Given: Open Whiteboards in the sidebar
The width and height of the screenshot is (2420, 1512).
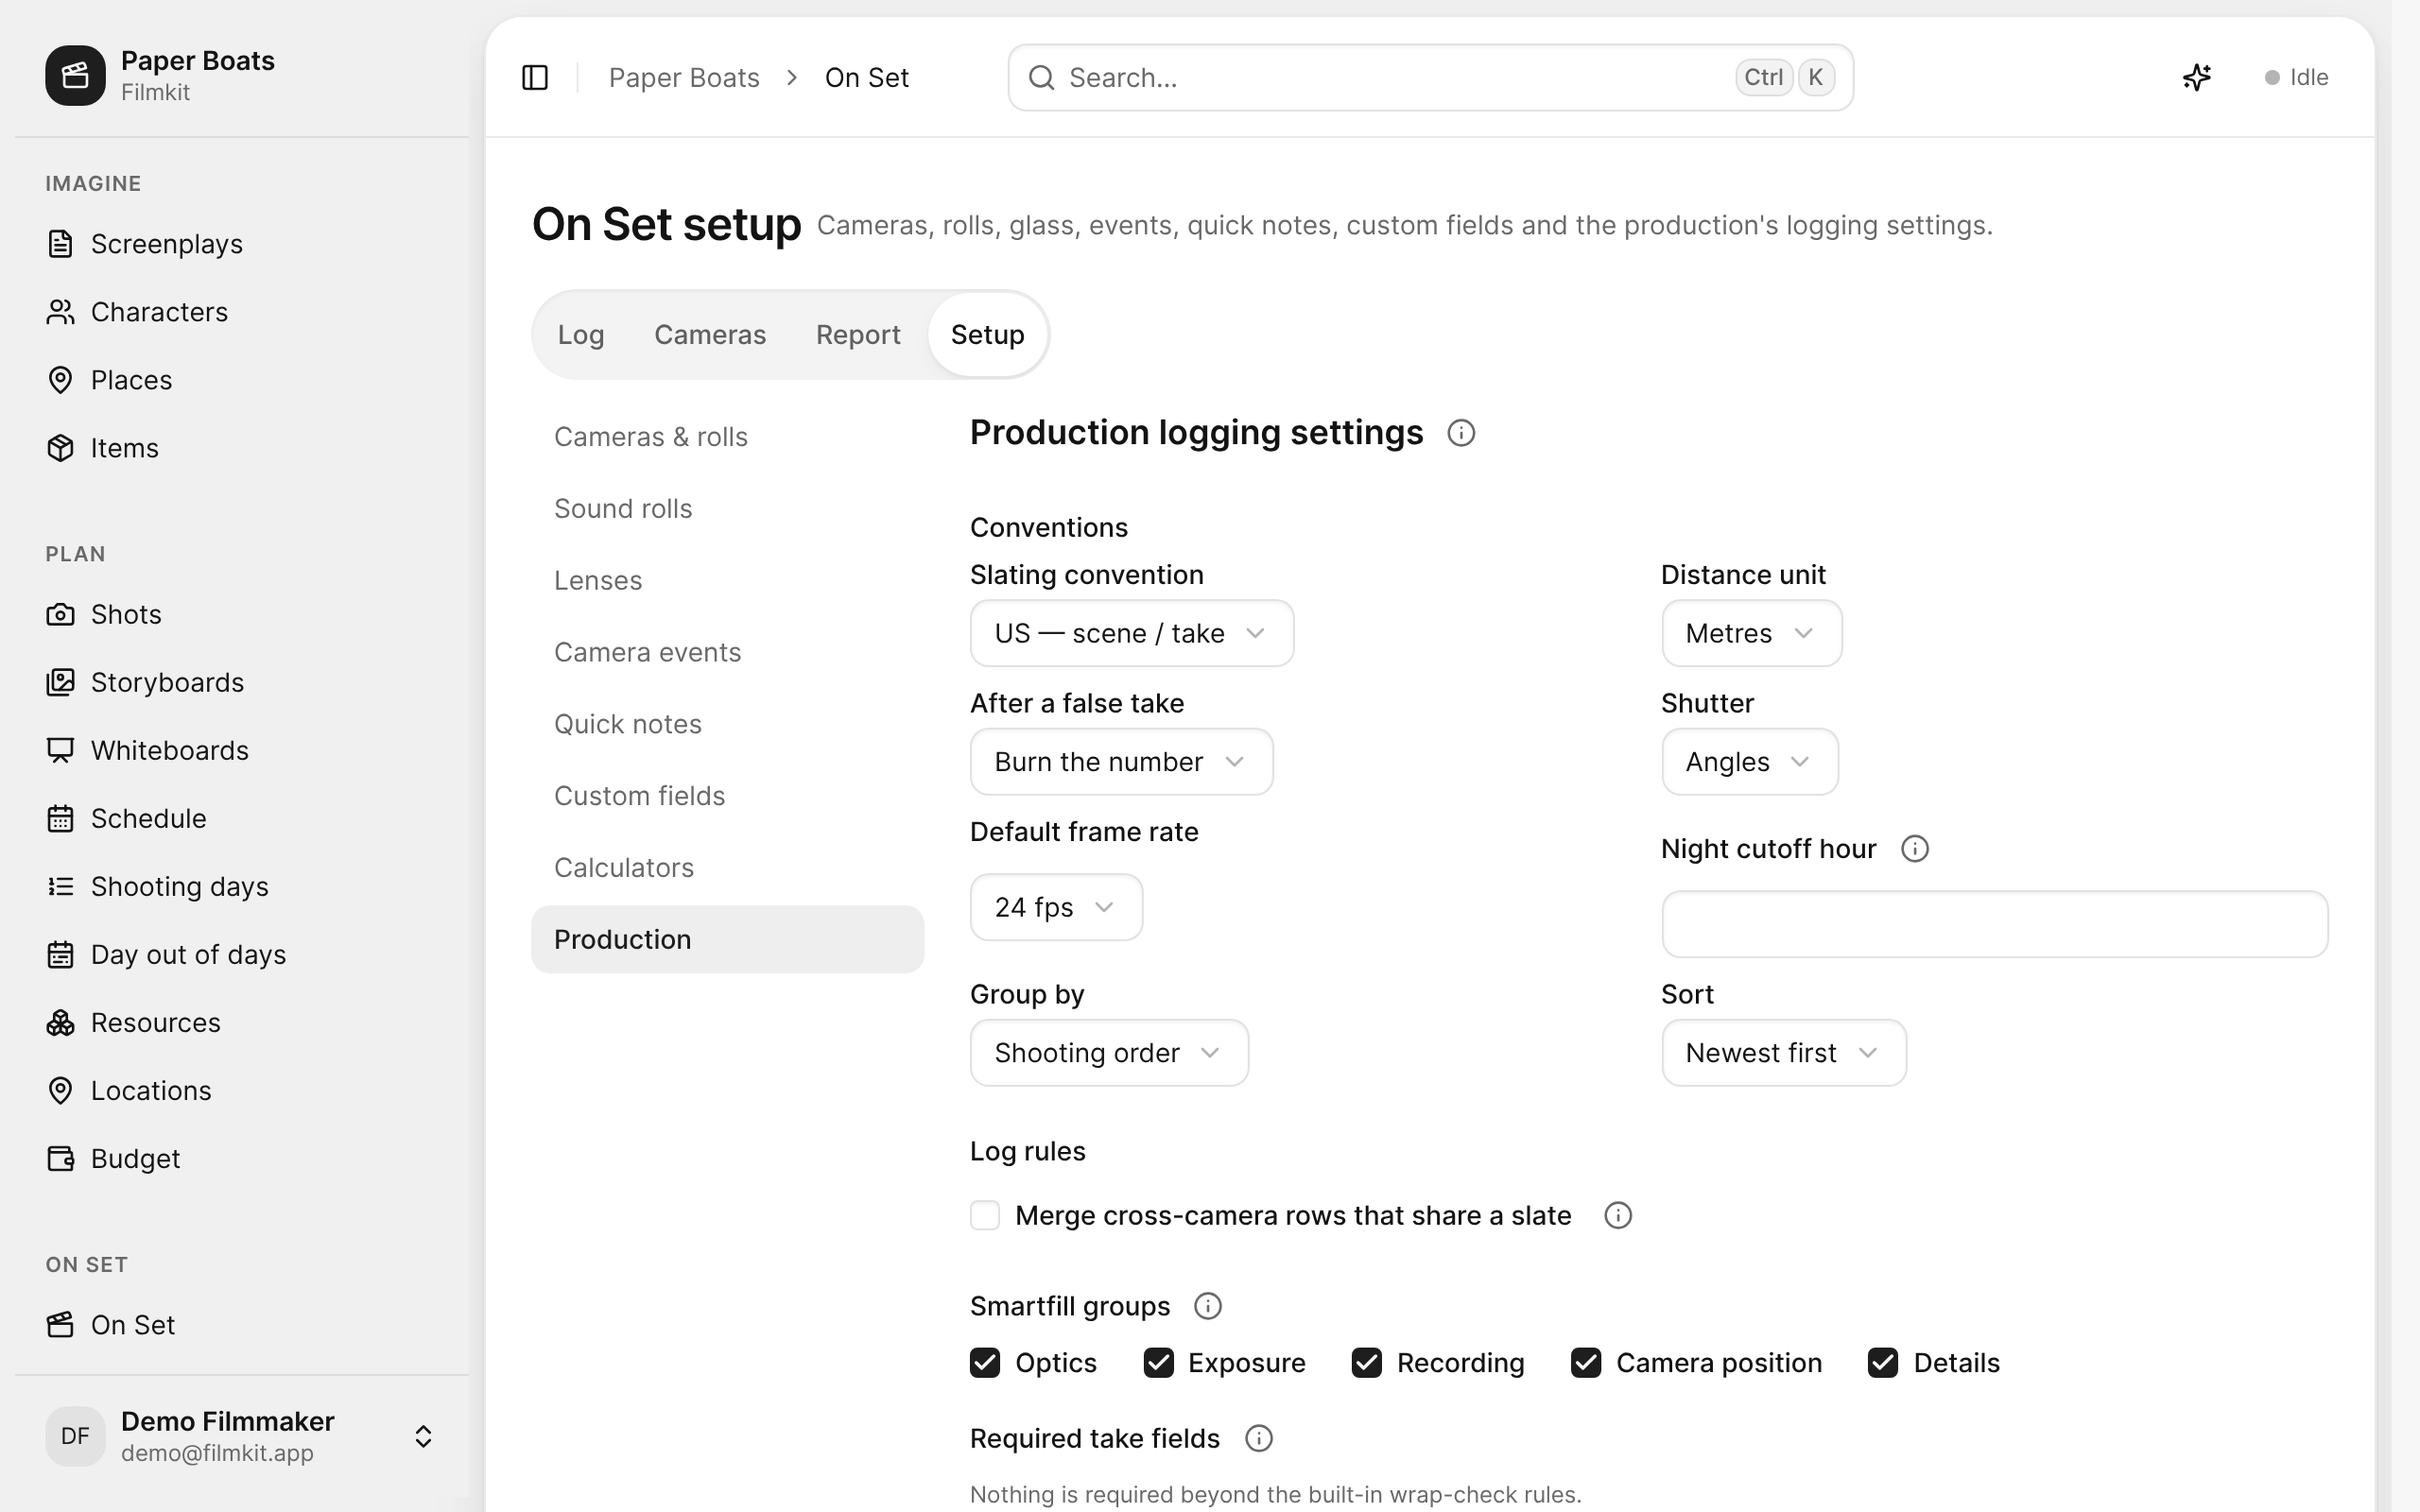Looking at the screenshot, I should coord(241,750).
